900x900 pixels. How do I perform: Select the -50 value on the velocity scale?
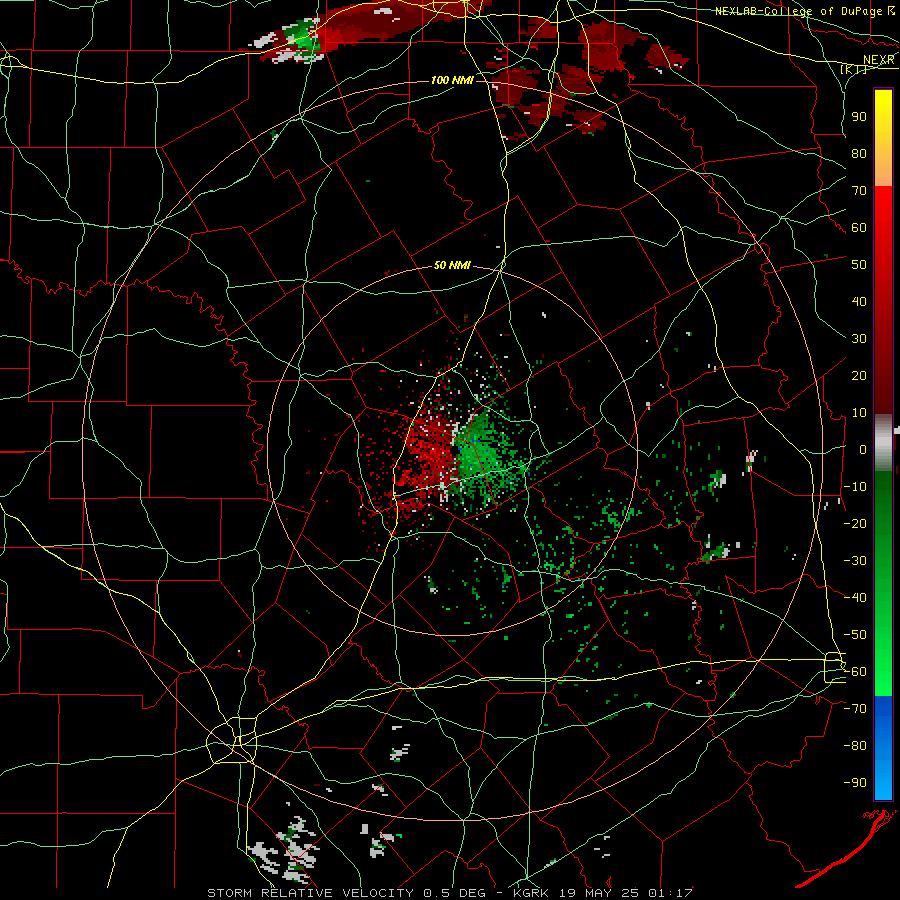(855, 635)
